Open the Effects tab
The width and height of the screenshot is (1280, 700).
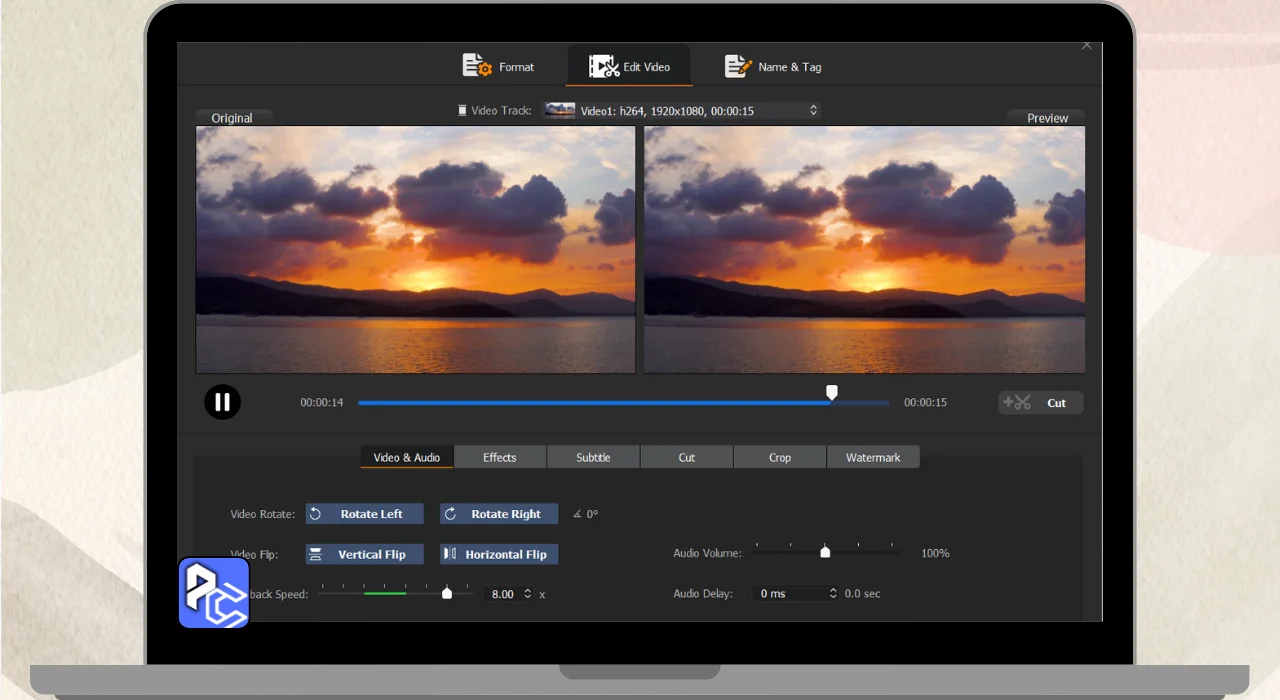coord(500,457)
